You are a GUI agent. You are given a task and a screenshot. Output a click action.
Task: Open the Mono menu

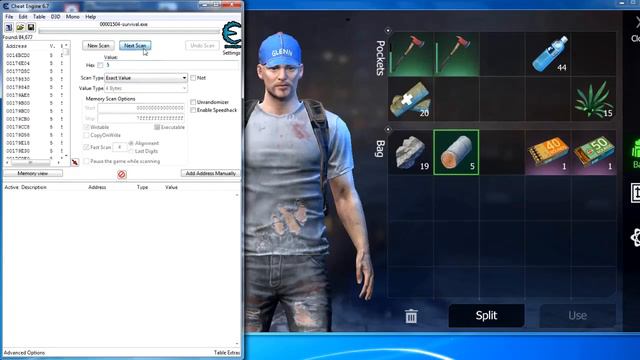(73, 17)
